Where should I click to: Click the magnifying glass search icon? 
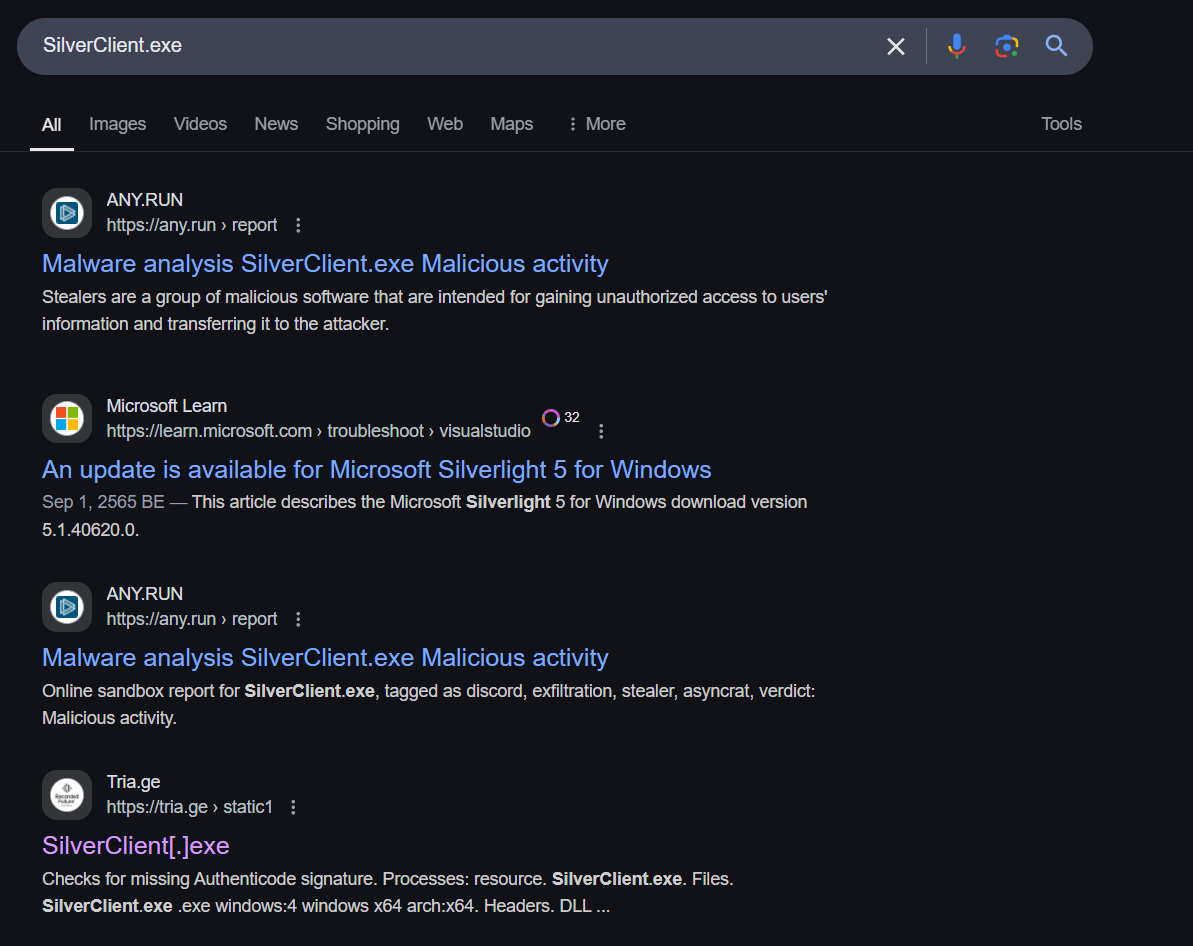pyautogui.click(x=1056, y=46)
